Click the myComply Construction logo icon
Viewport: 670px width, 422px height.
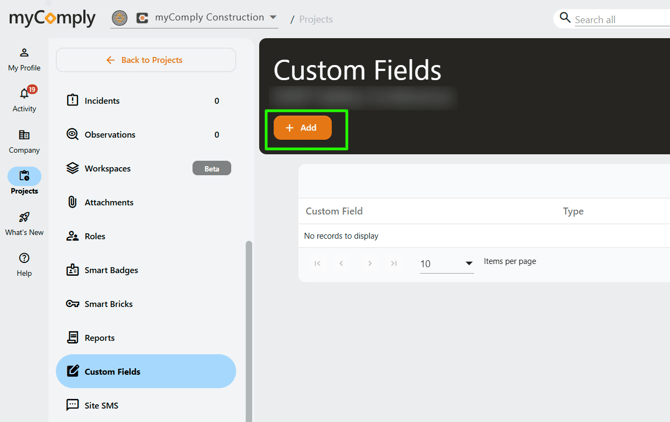pyautogui.click(x=142, y=18)
